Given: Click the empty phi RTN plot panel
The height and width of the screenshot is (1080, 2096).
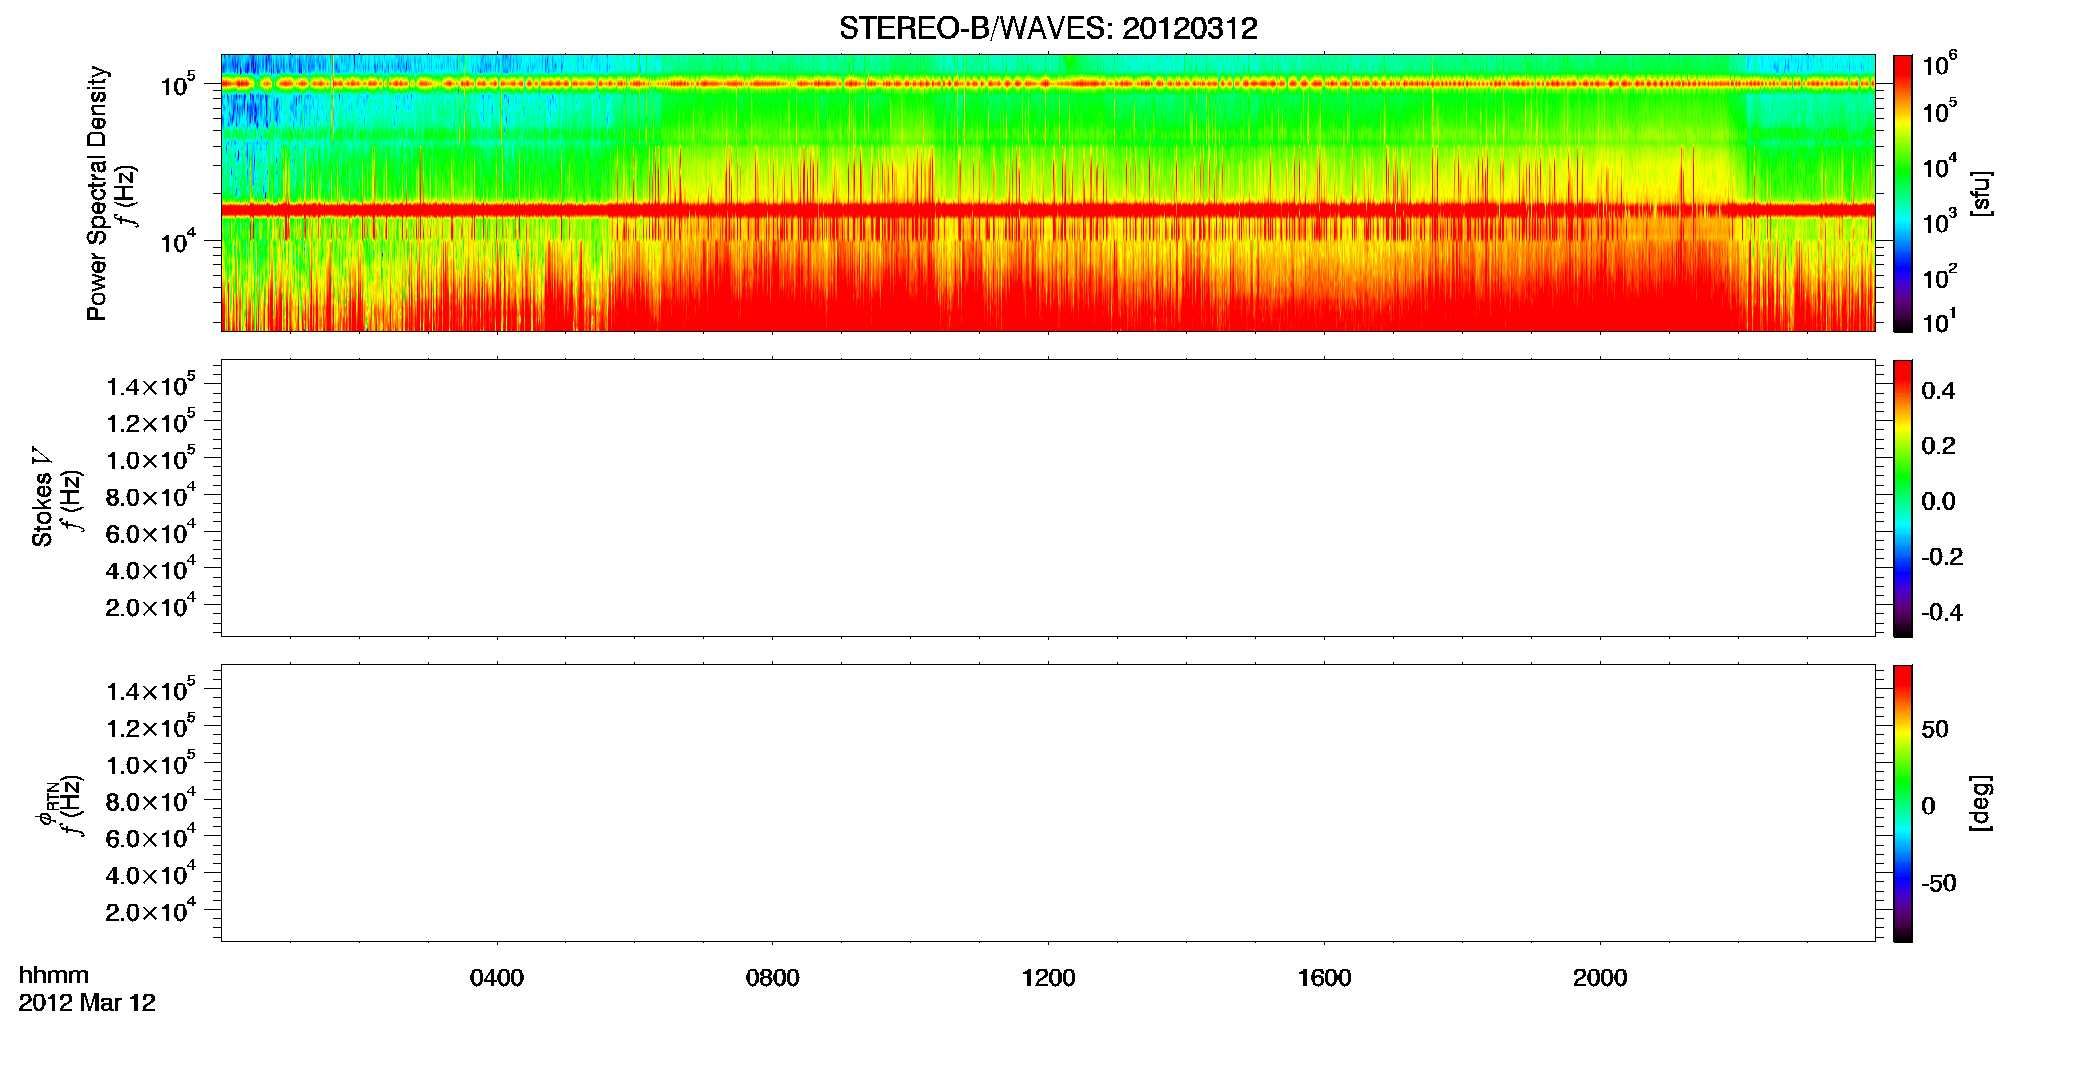Looking at the screenshot, I should pos(1048,803).
